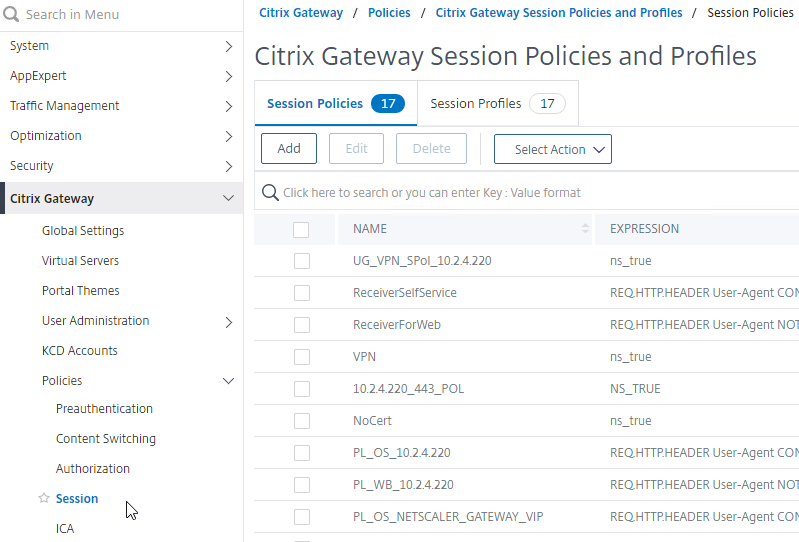The width and height of the screenshot is (799, 542).
Task: Click the ReceiverSelfService policy name
Action: (x=405, y=293)
